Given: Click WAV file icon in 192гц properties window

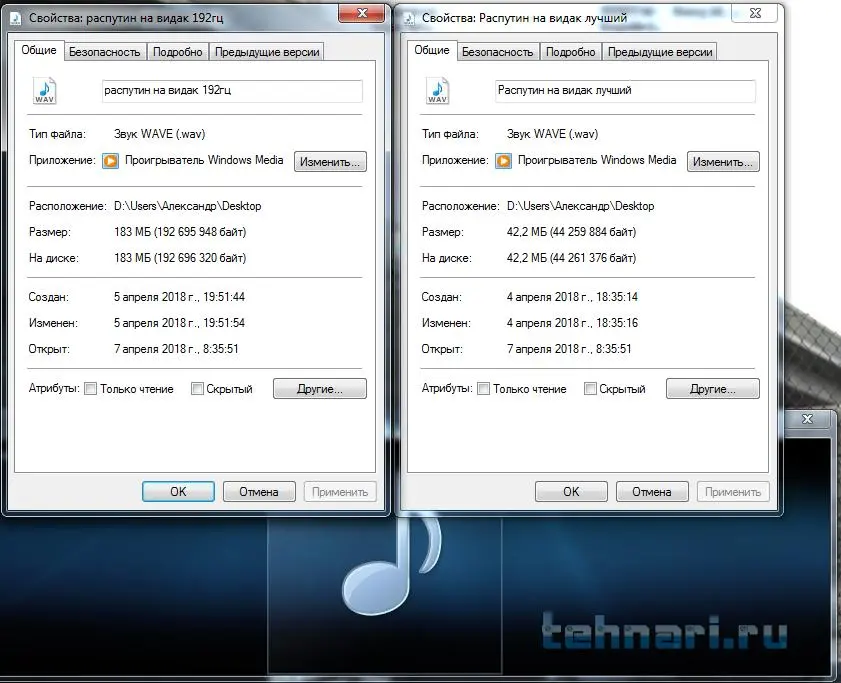Looking at the screenshot, I should [45, 91].
